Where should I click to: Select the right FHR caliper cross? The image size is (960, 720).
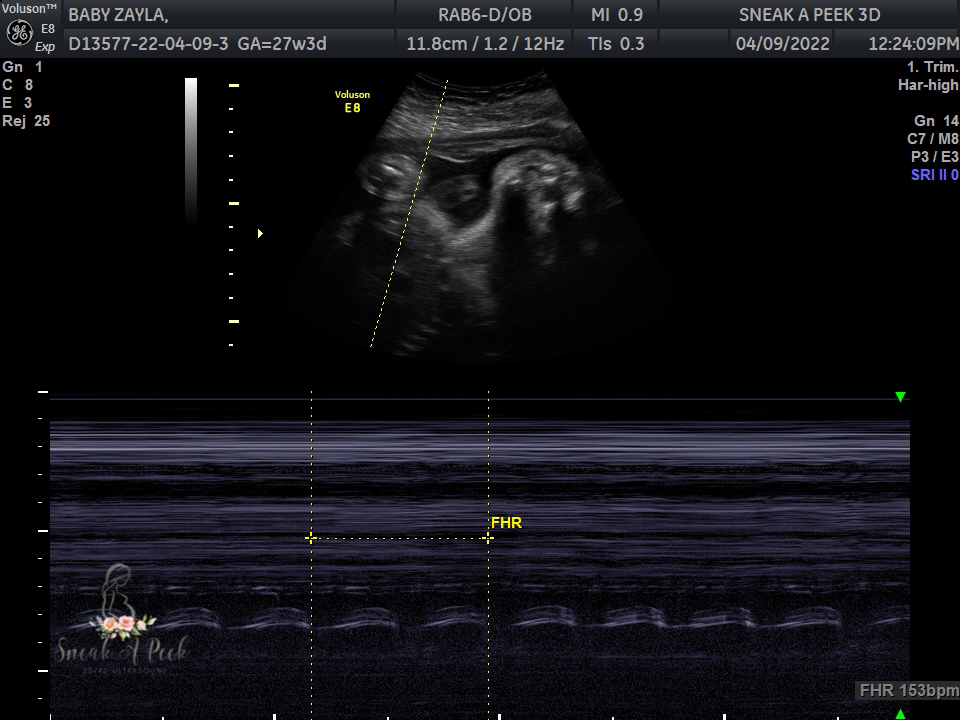(488, 538)
